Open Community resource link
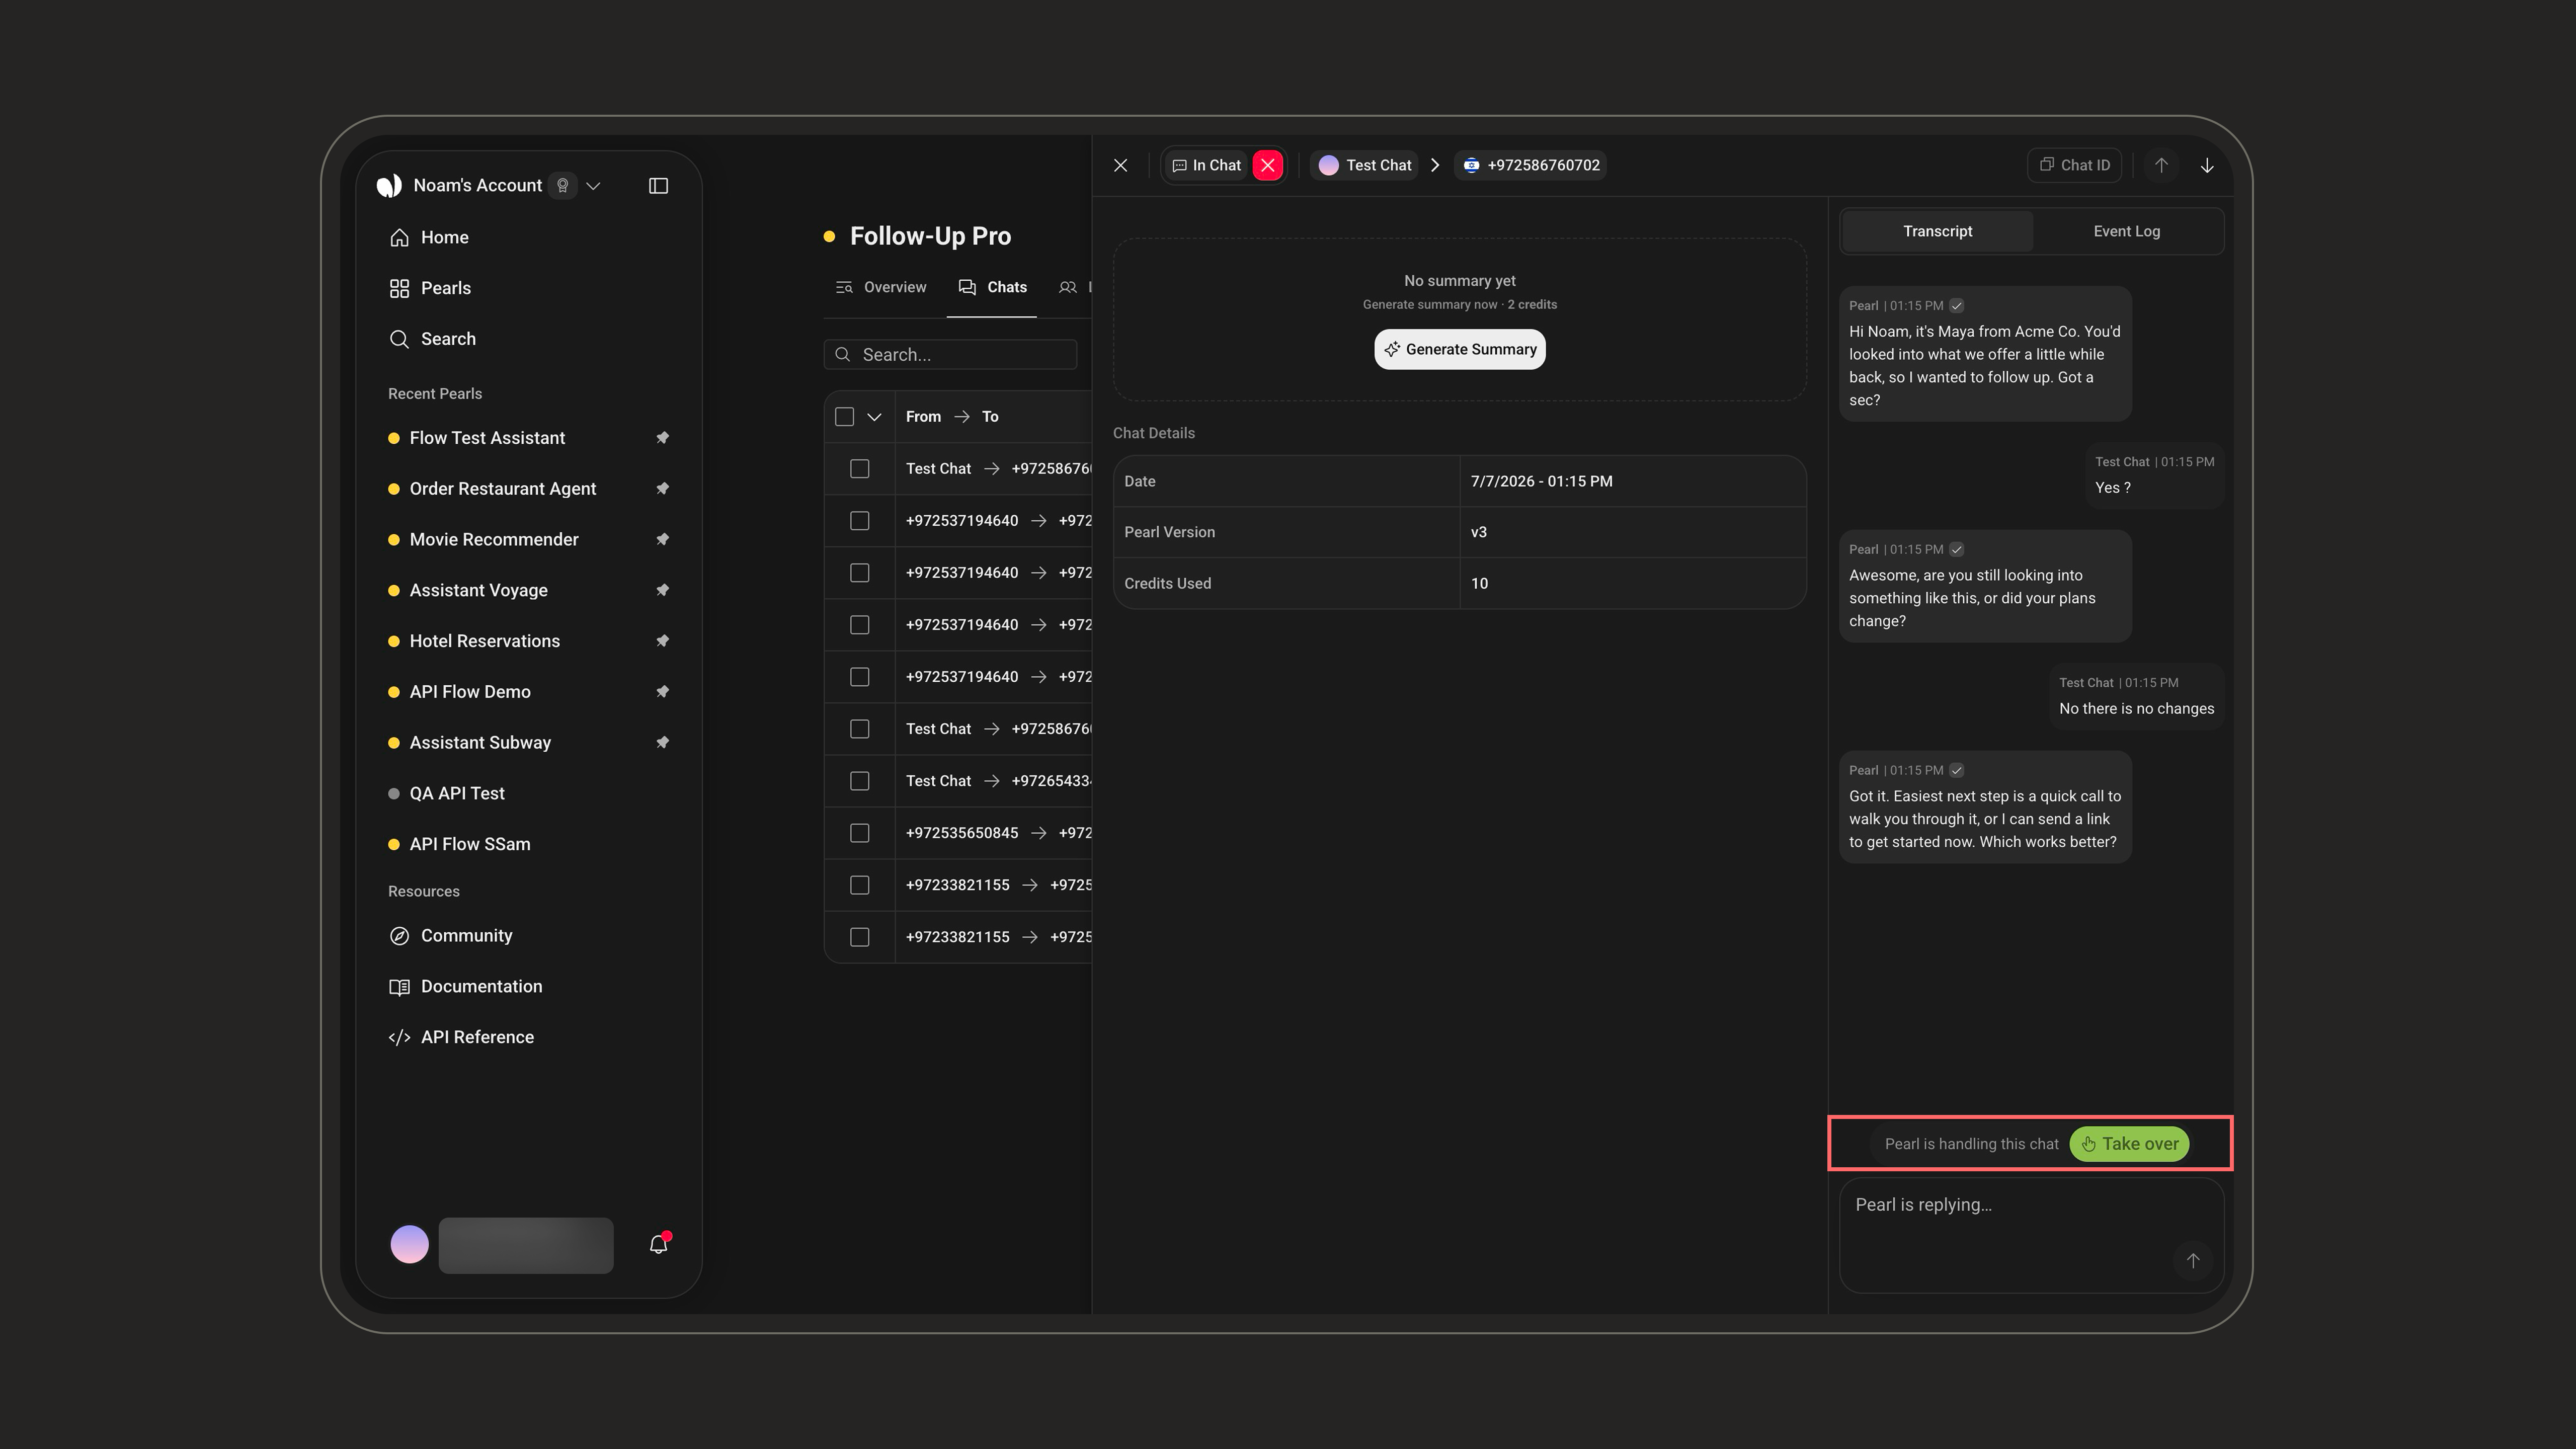The width and height of the screenshot is (2576, 1449). [x=450, y=936]
